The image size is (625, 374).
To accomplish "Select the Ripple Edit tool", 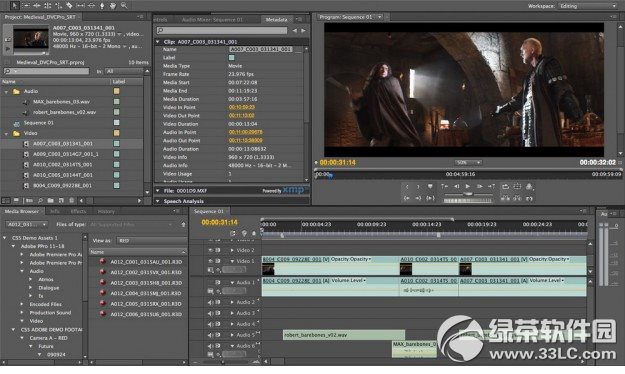I will (x=37, y=6).
